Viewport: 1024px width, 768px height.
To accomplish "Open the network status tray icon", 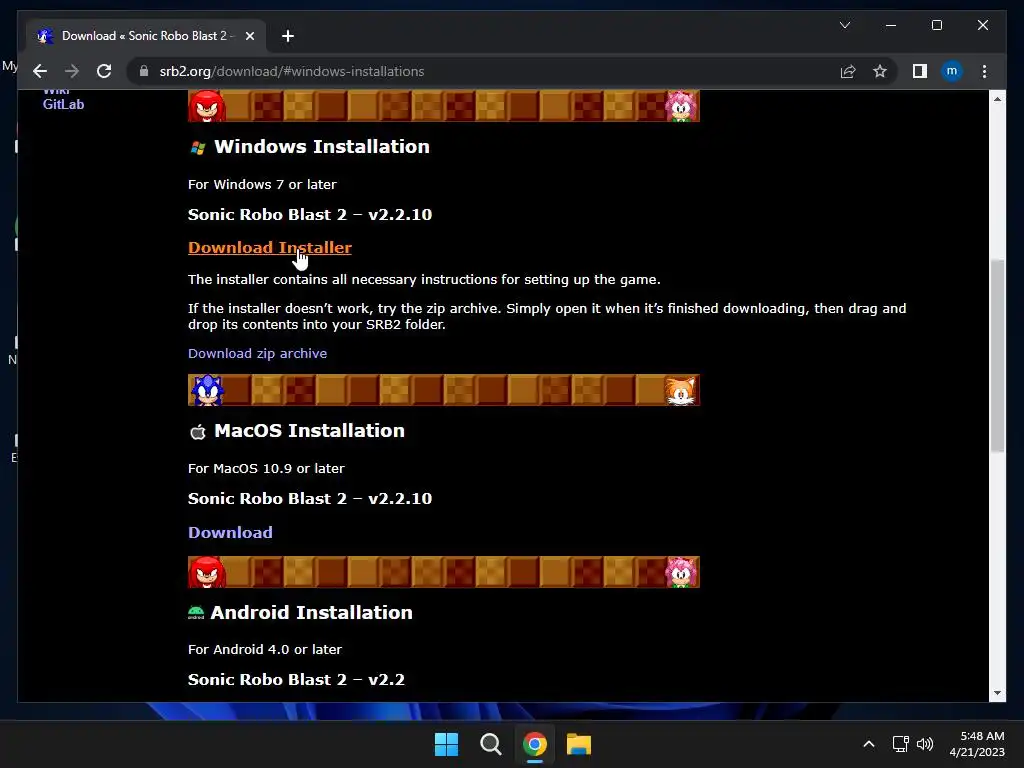I will (901, 744).
